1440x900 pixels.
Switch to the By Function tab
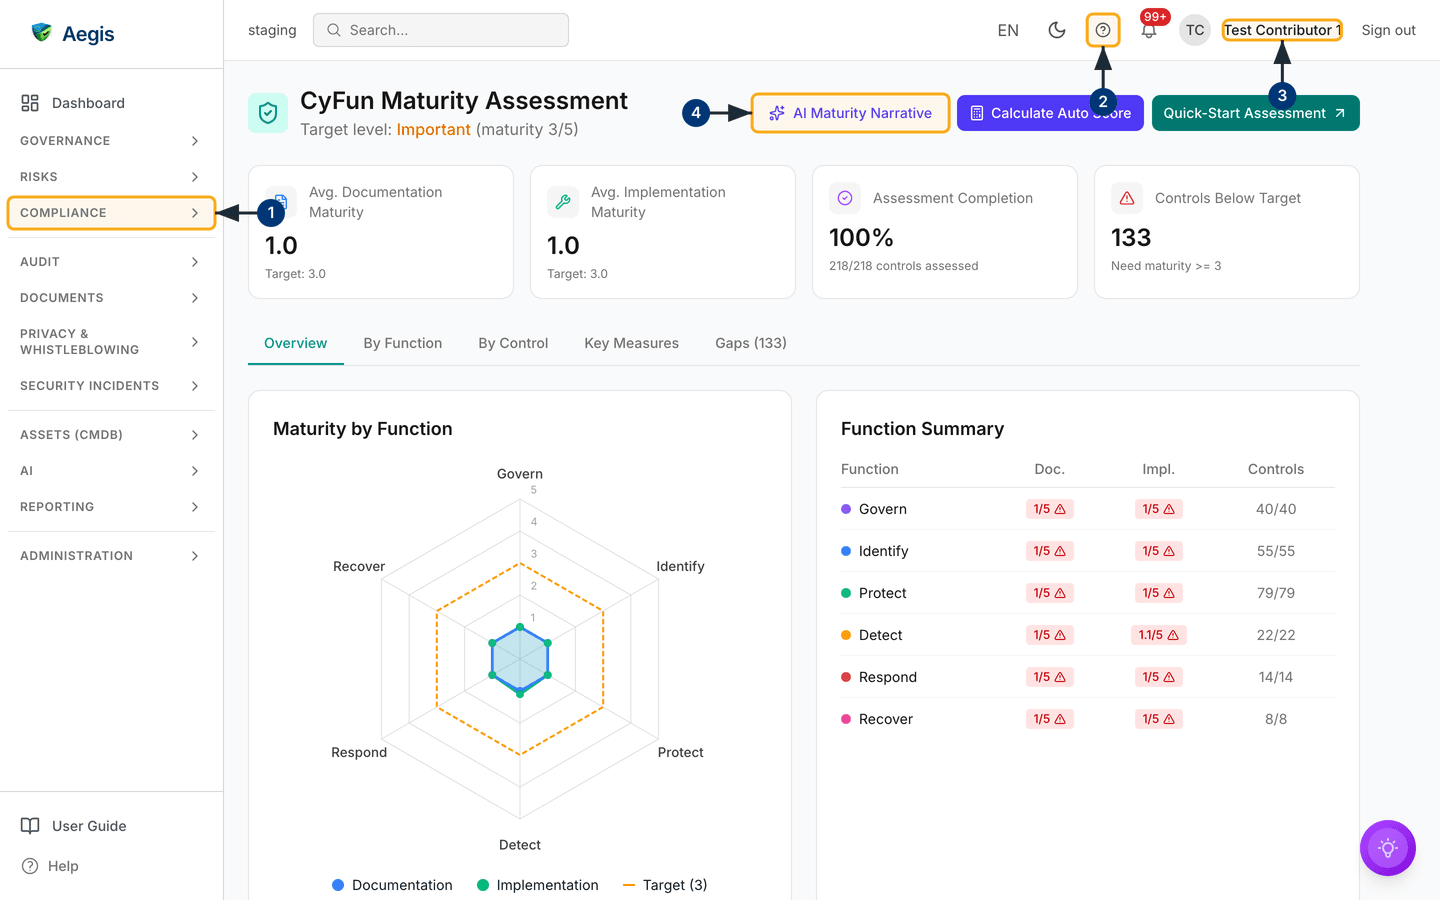tap(403, 343)
